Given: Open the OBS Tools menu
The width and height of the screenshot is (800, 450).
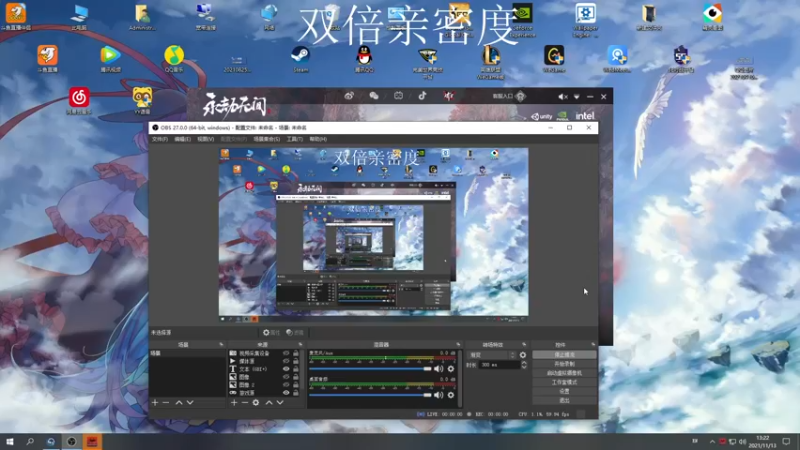Looking at the screenshot, I should coord(294,139).
